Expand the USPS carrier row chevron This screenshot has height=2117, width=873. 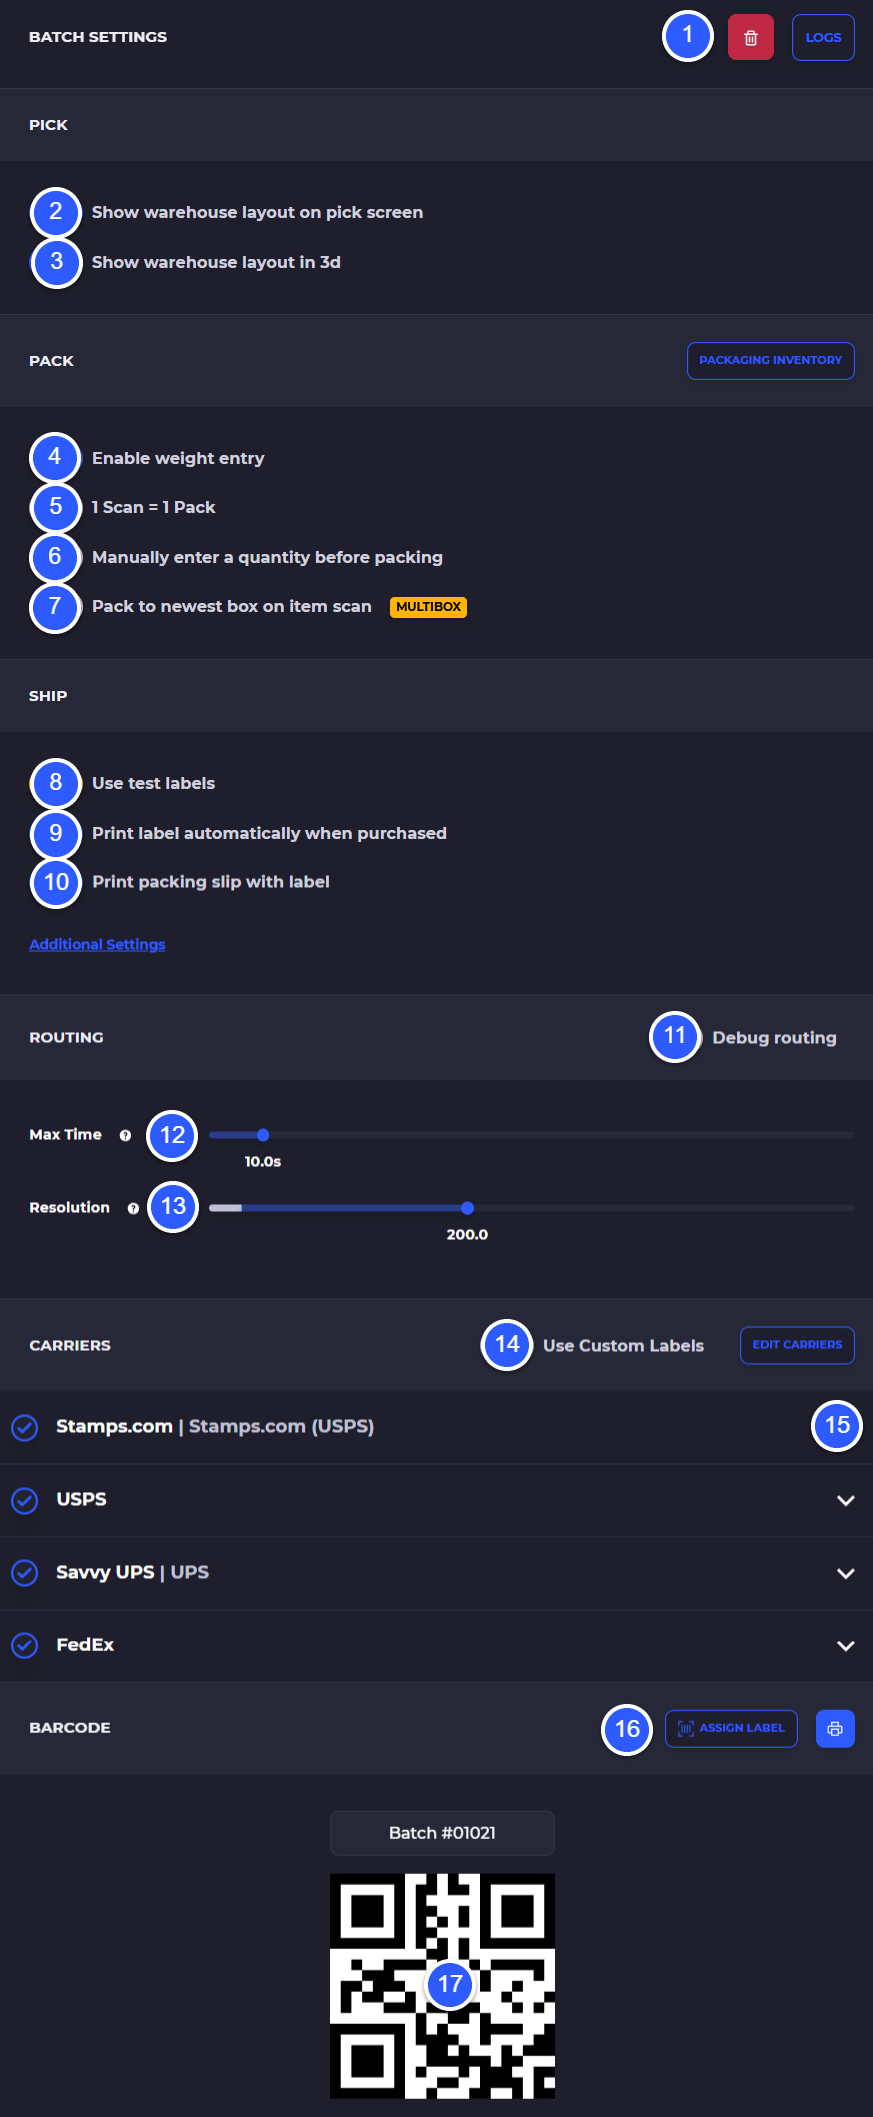846,1500
